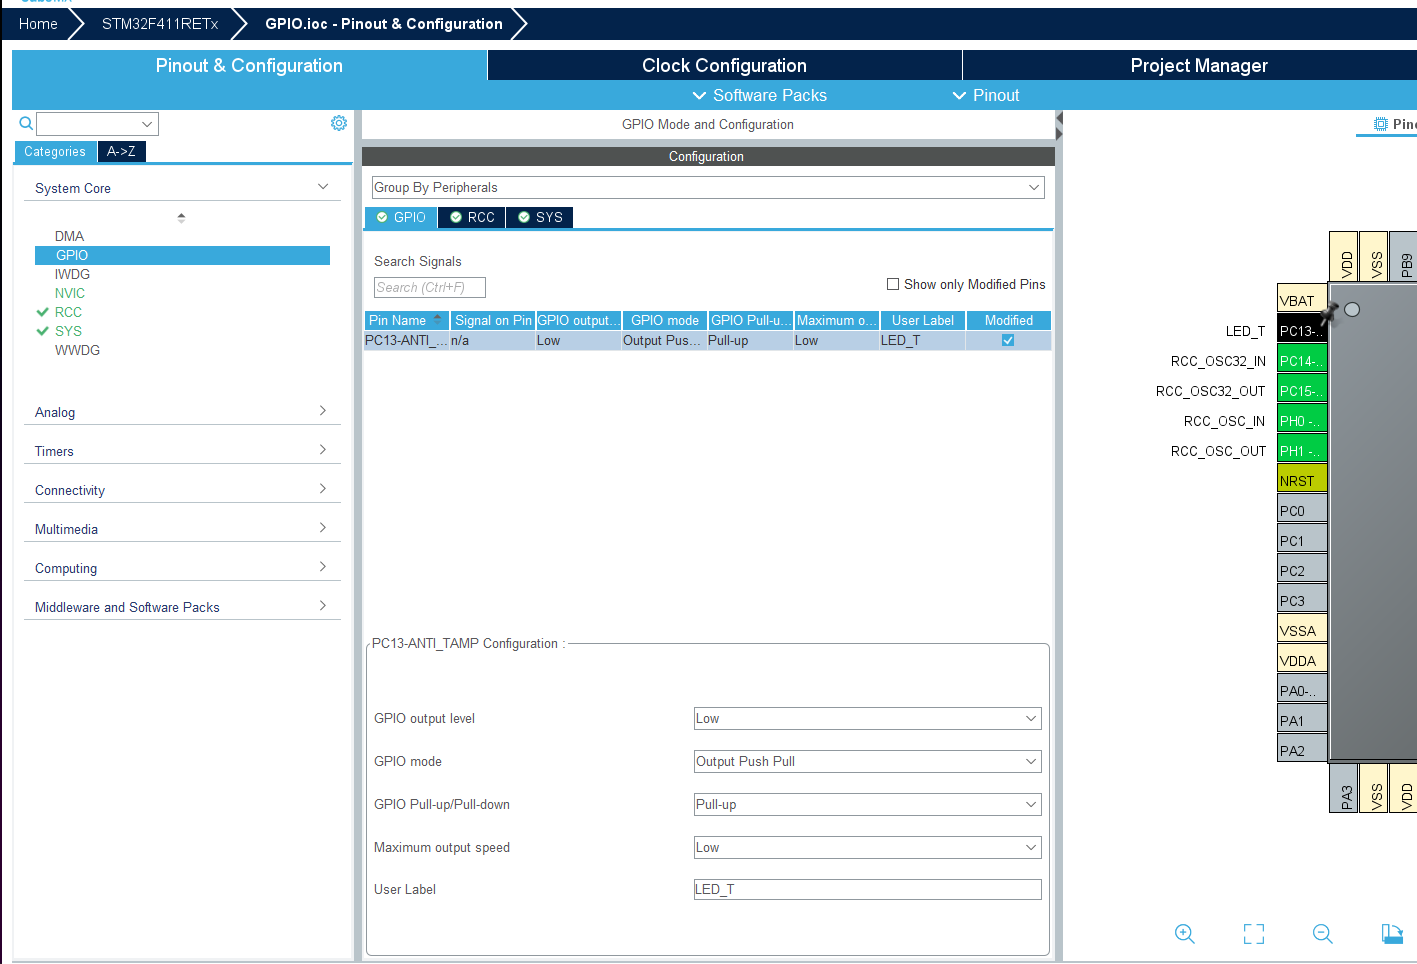This screenshot has width=1417, height=964.
Task: Click the NRST pin on the chip
Action: [1301, 481]
